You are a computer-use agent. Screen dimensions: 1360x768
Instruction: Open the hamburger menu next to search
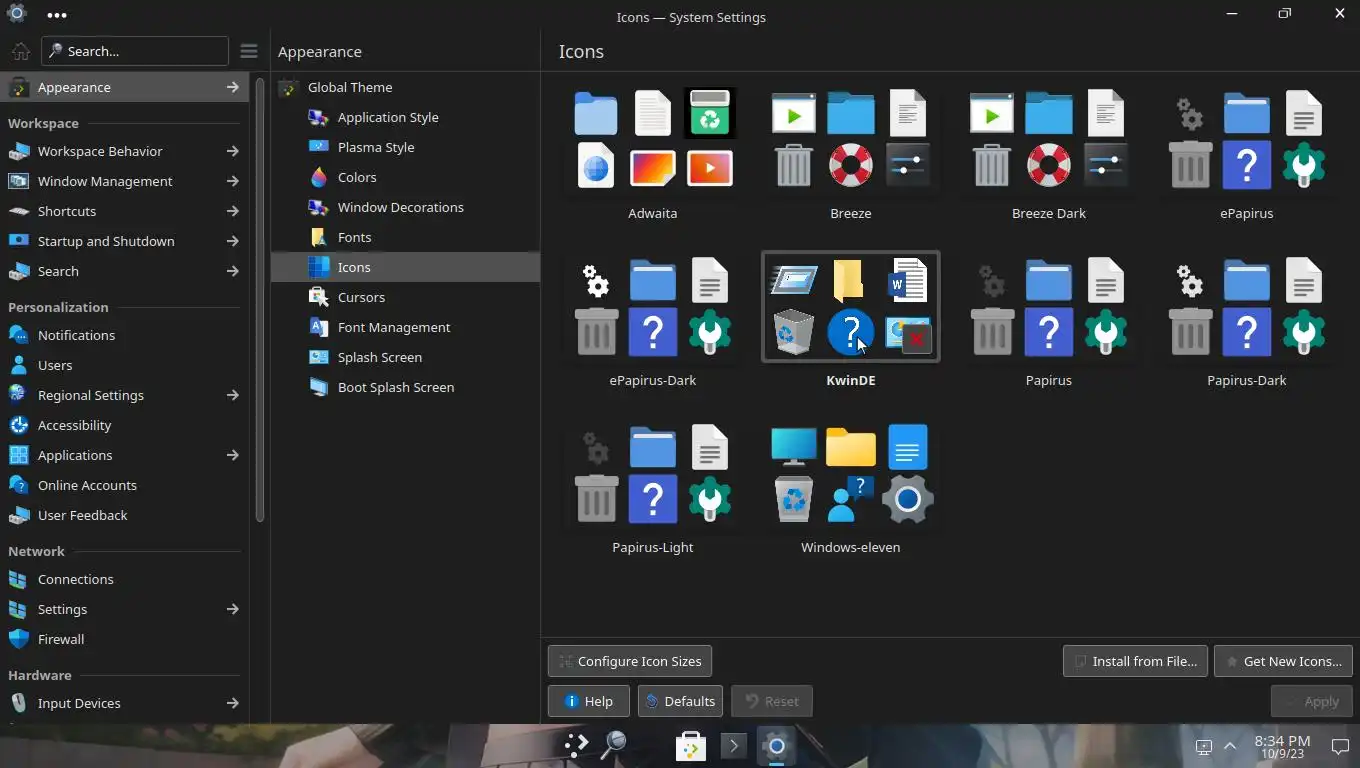249,51
